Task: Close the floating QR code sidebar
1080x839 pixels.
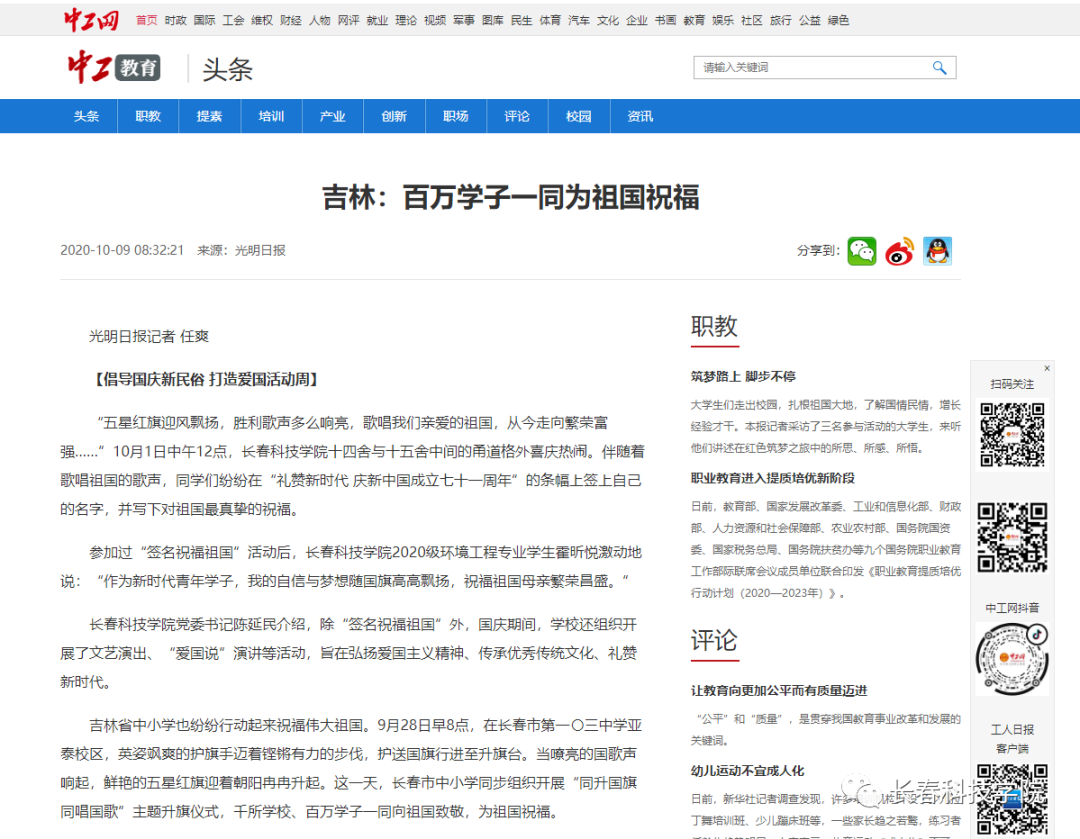Action: (1047, 368)
